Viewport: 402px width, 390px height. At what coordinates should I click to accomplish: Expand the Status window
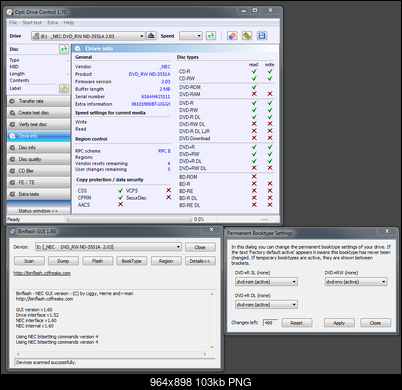pos(39,211)
